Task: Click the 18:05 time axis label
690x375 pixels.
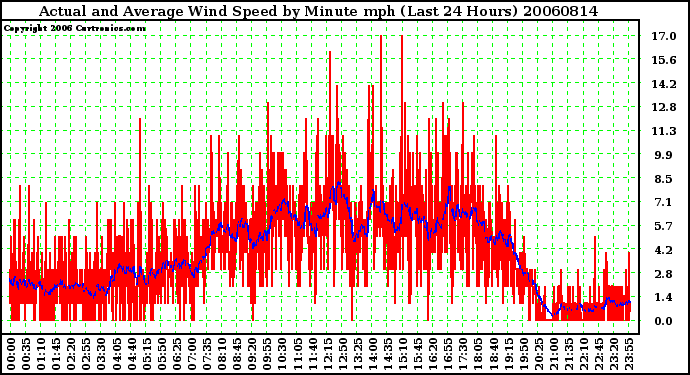Action: click(x=478, y=354)
